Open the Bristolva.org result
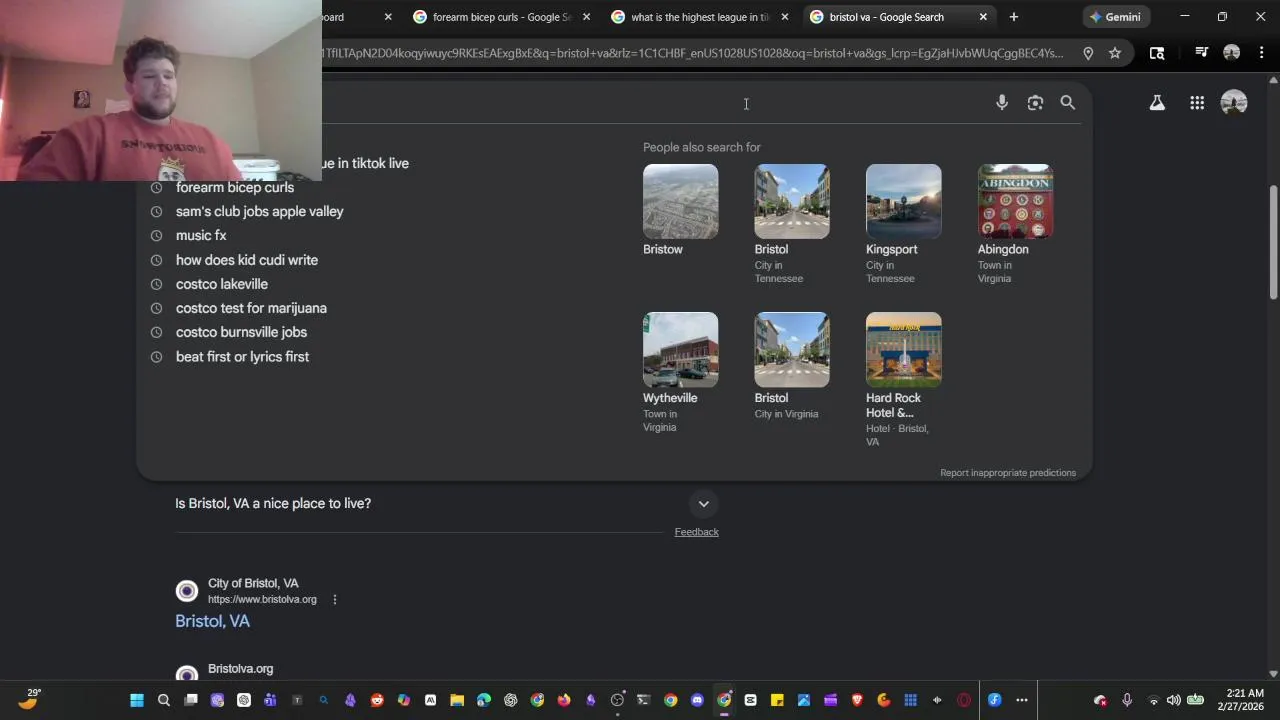 tap(240, 669)
